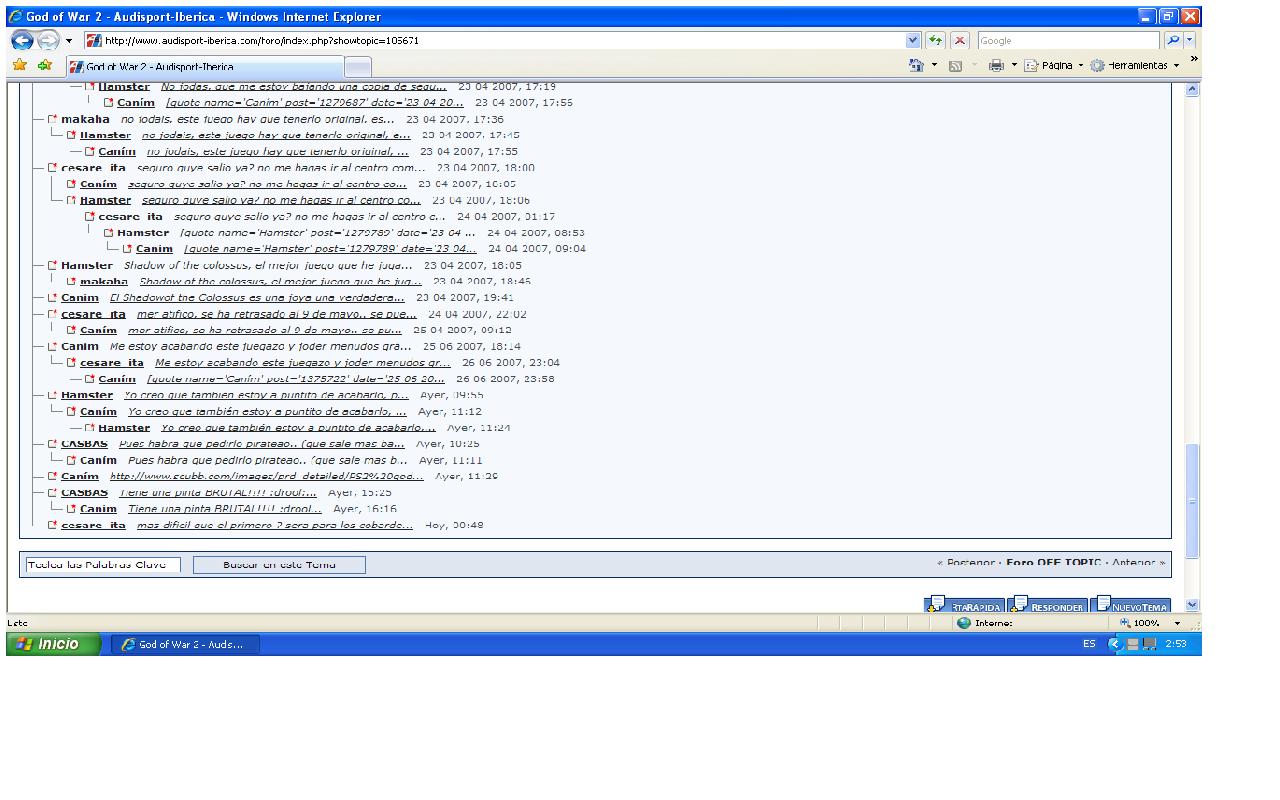Open Canim's ecubb.com link post
1280x800 pixels.
267,476
